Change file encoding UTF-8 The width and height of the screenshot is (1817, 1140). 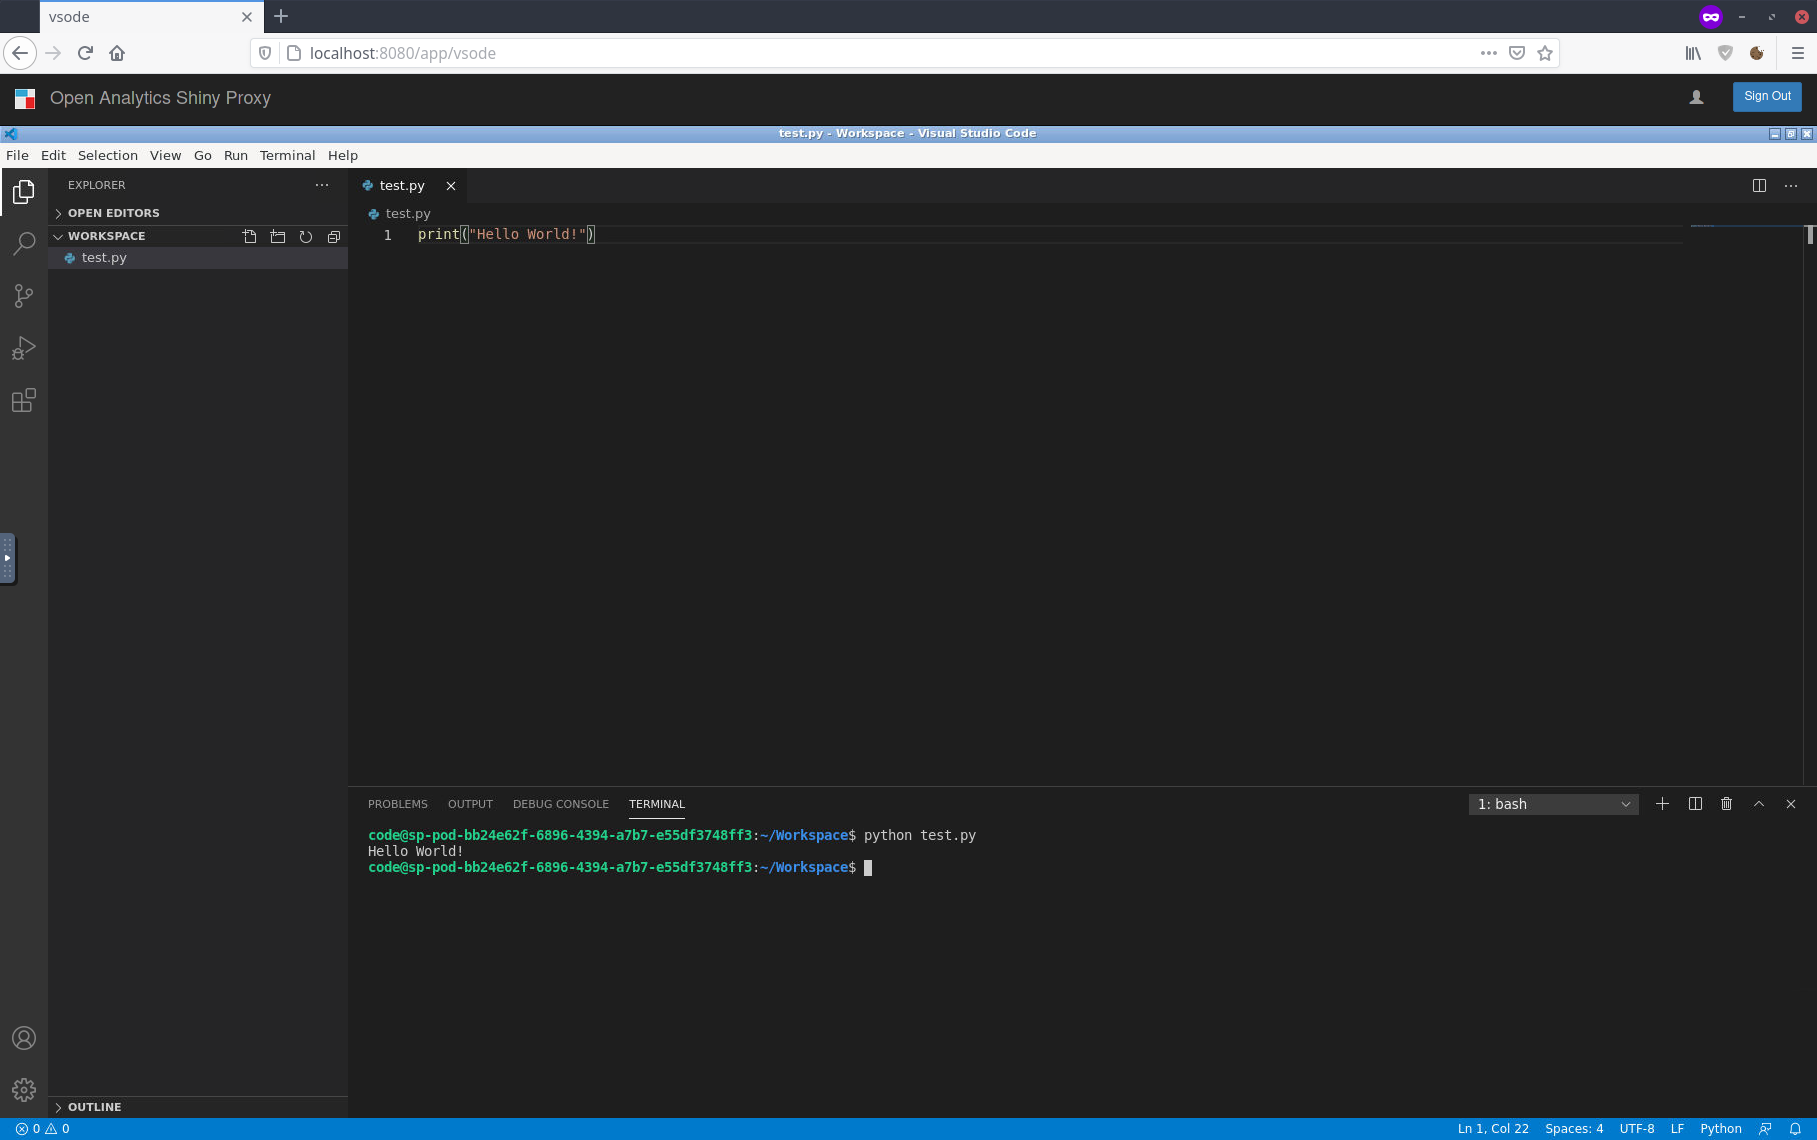tap(1637, 1129)
